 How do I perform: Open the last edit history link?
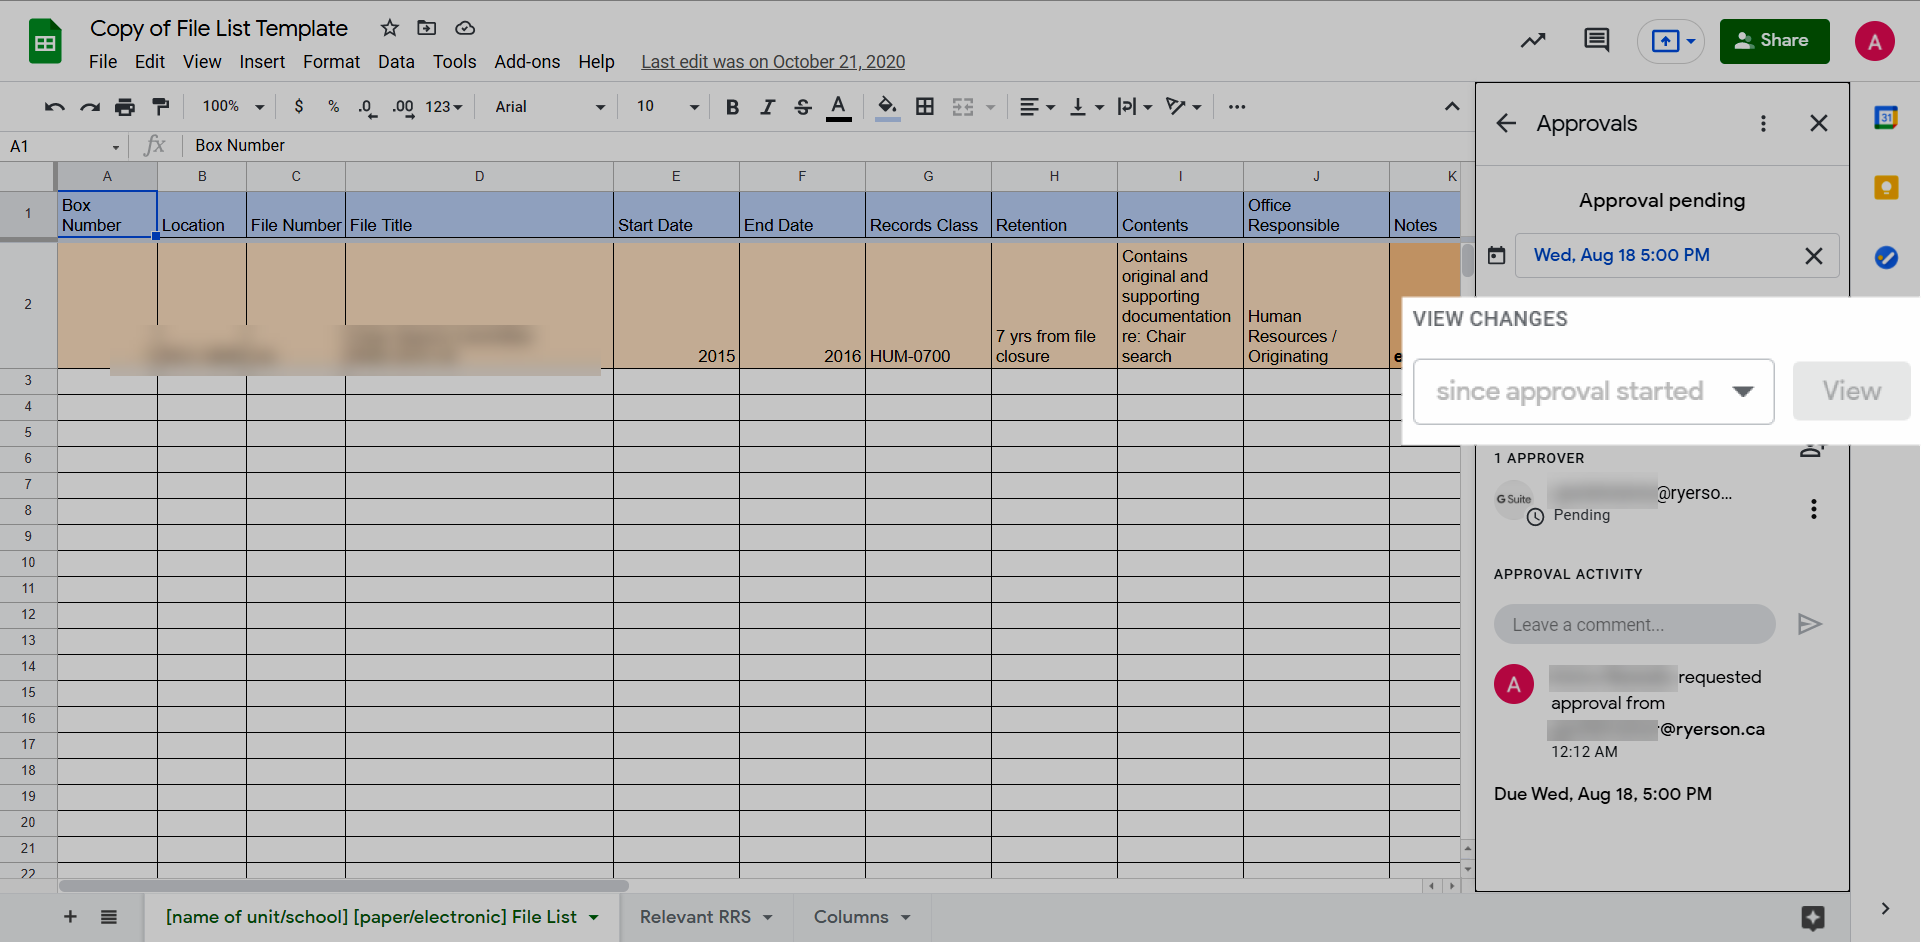point(773,62)
